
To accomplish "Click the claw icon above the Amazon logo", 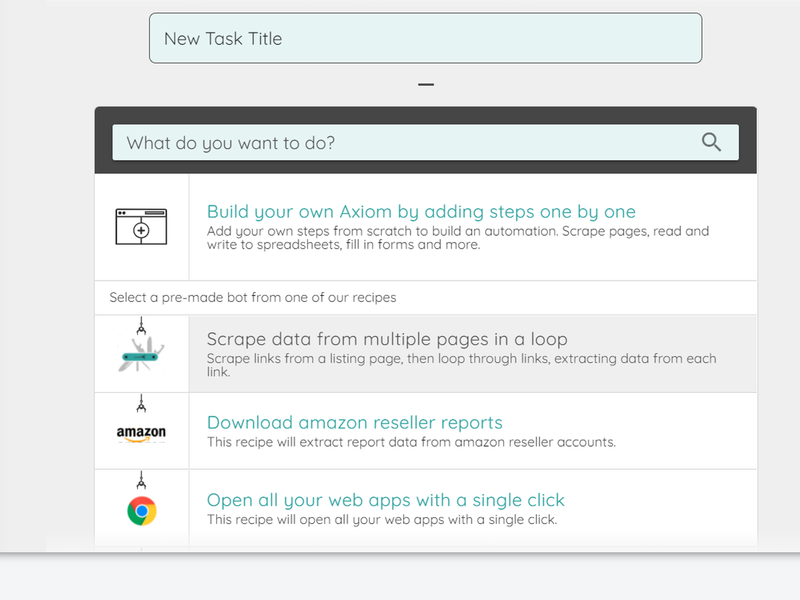I will [141, 403].
